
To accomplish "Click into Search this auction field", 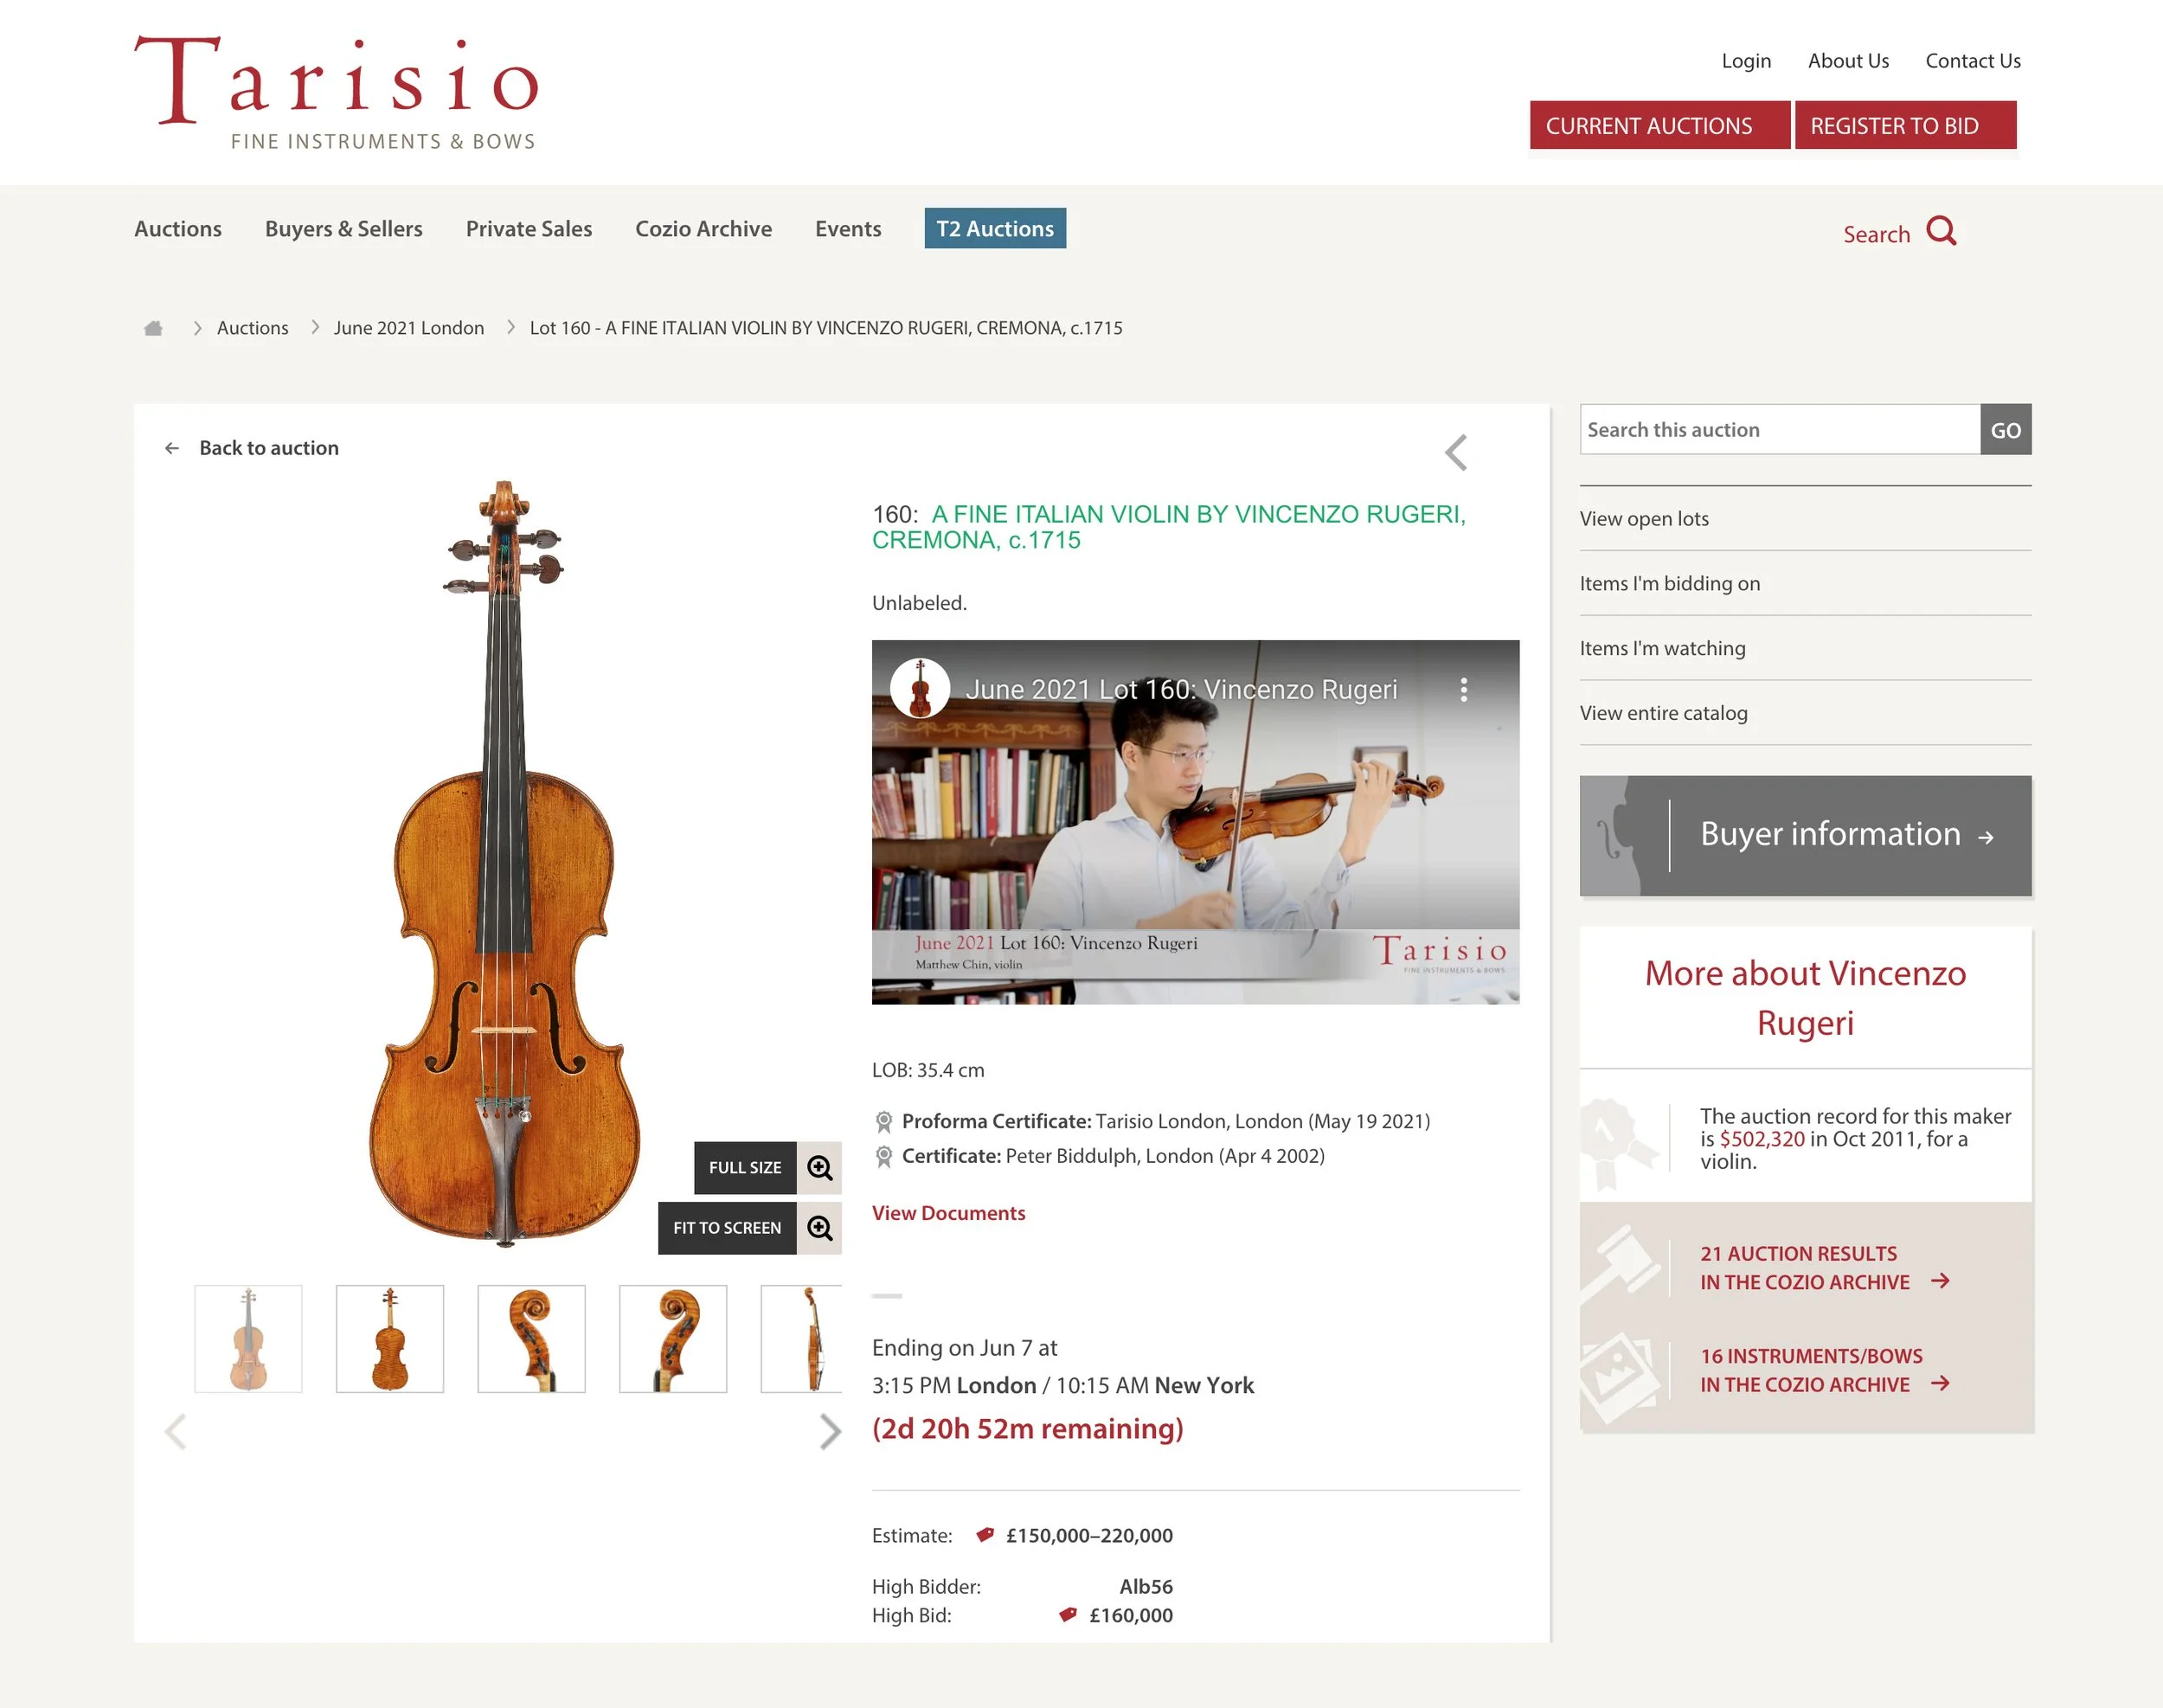I will pos(1780,430).
